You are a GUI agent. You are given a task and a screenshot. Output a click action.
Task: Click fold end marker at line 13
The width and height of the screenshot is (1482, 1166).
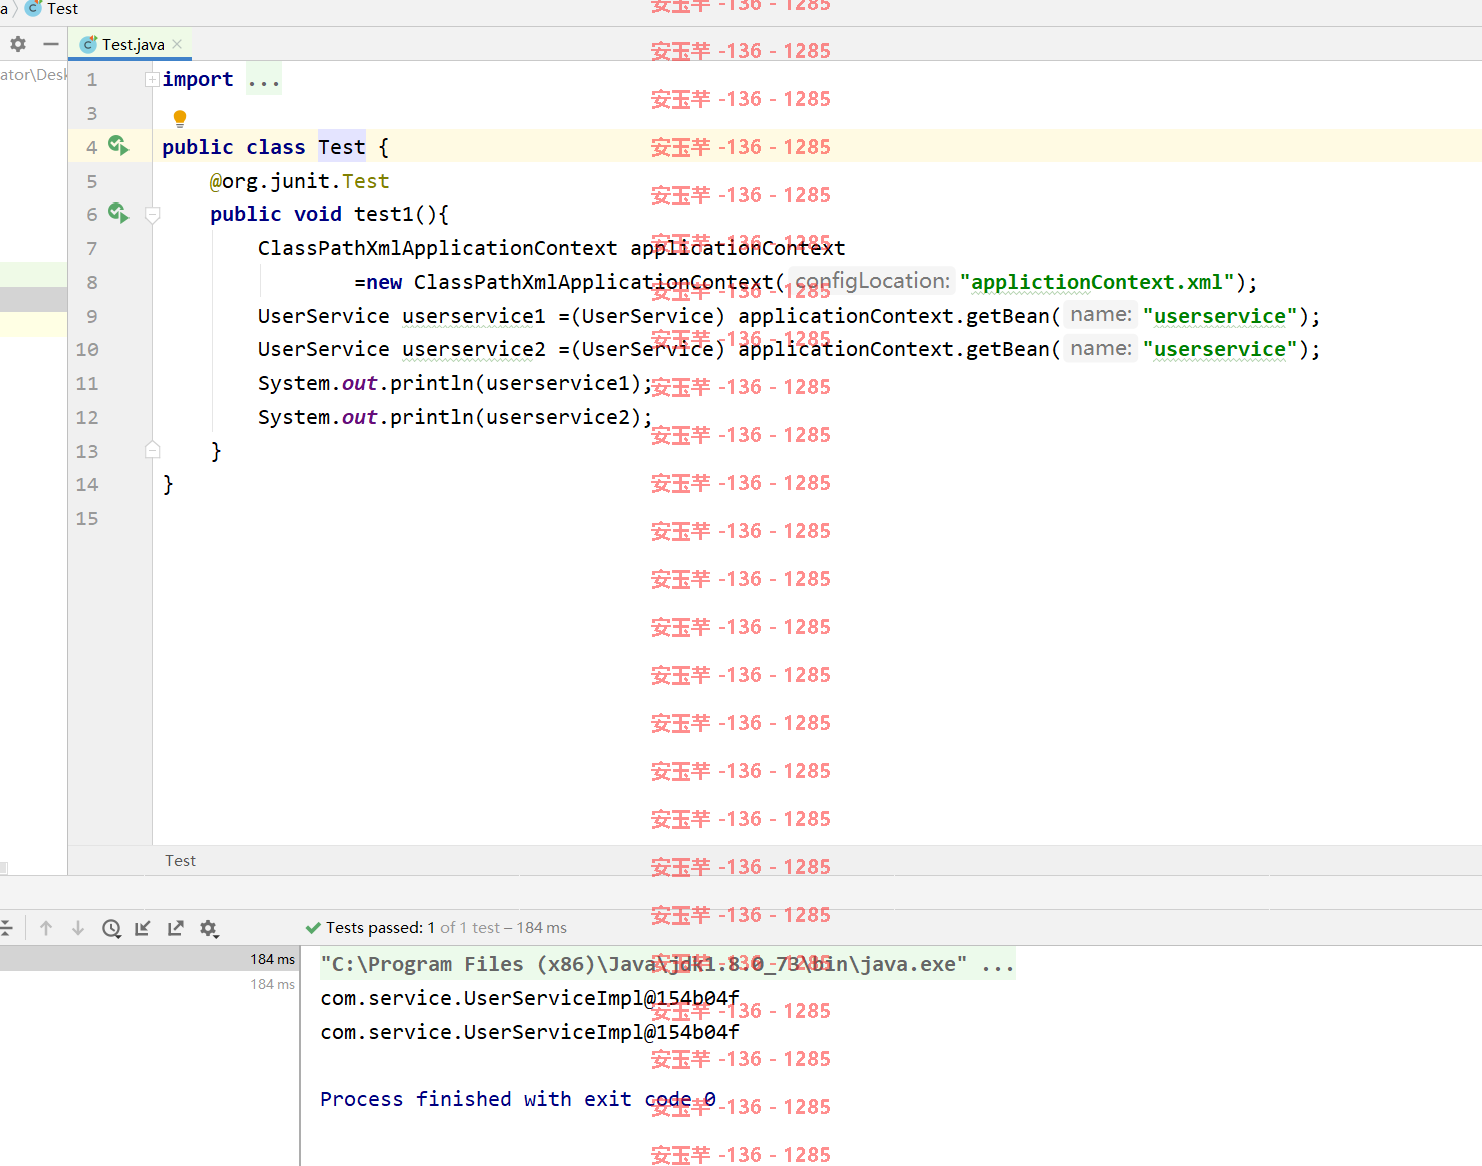[153, 450]
